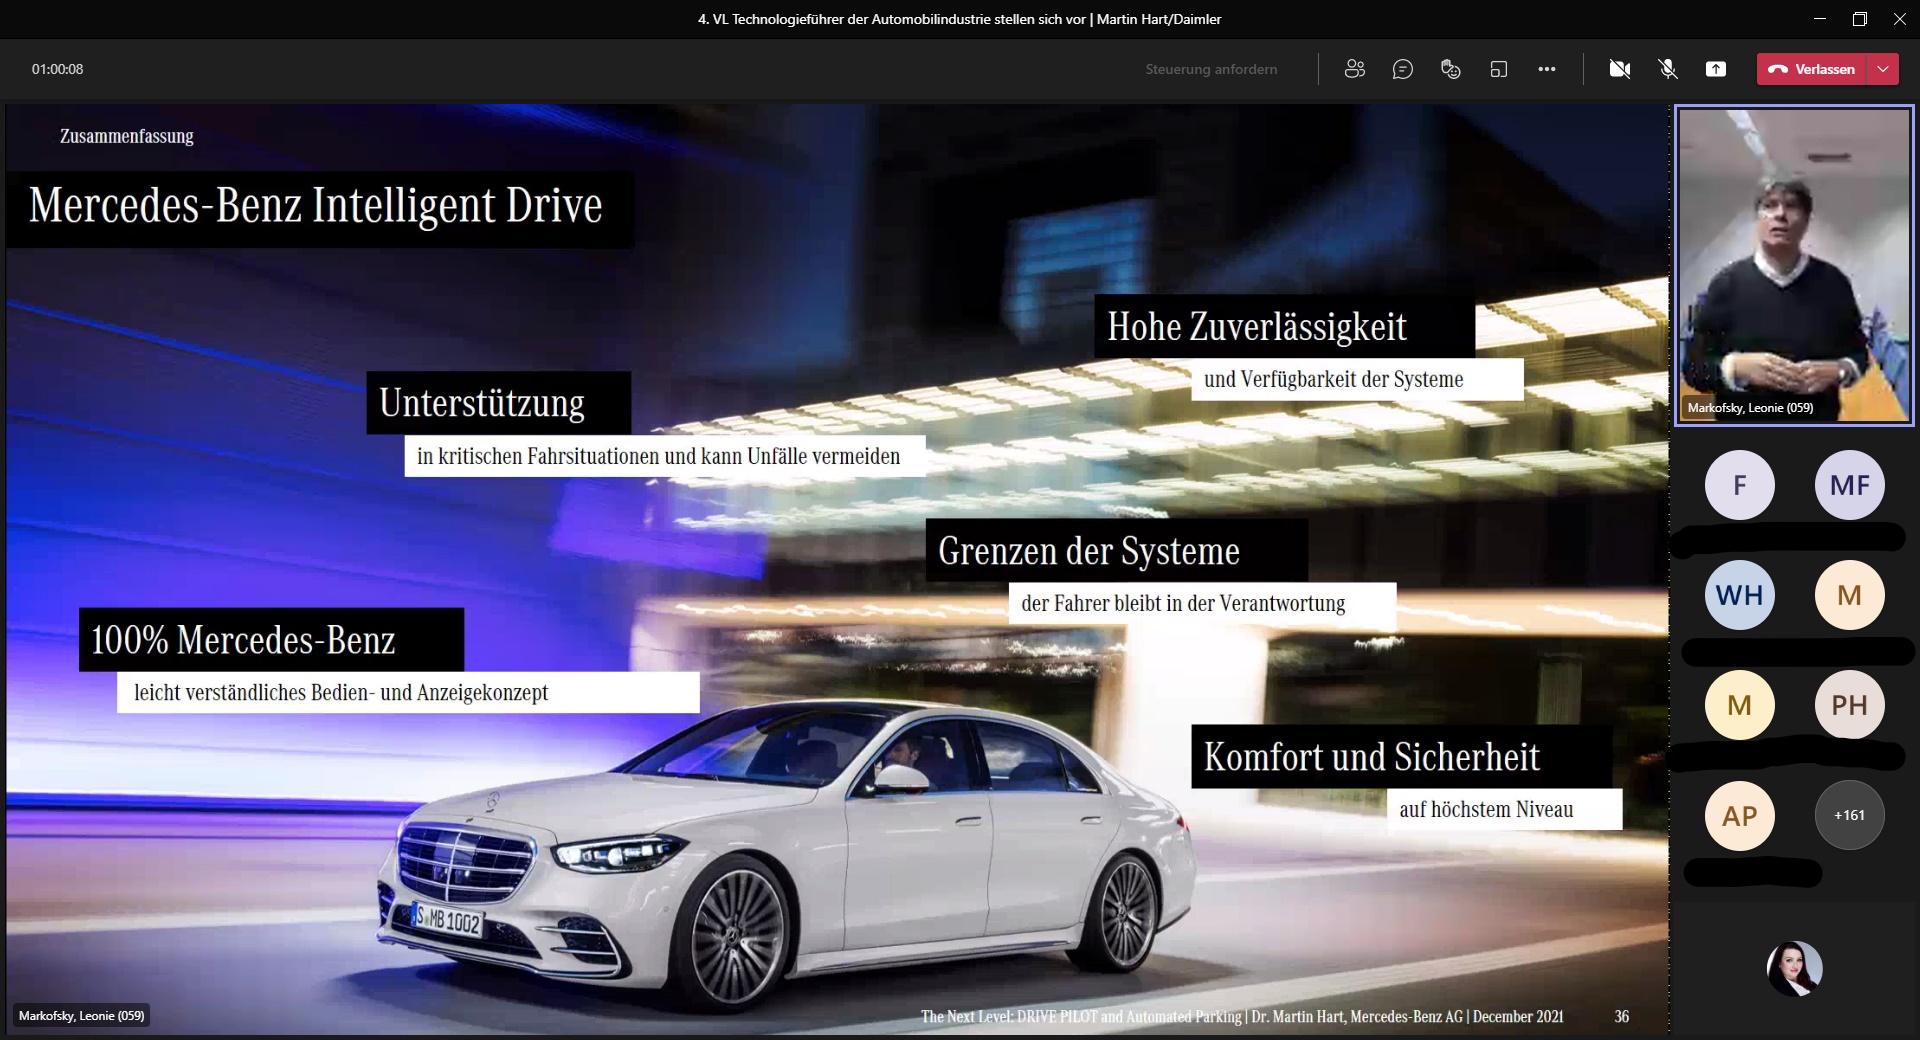Click 'und Verfügbarkeit der Systeme' text

click(x=1333, y=380)
